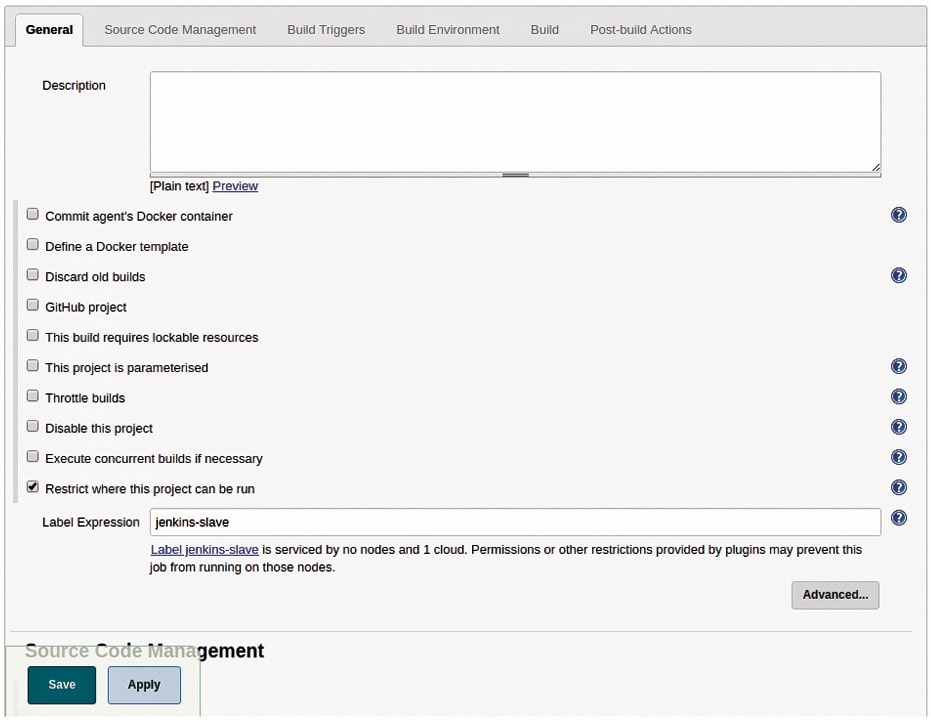
Task: Tick the GitHub project checkbox
Action: [x=33, y=306]
